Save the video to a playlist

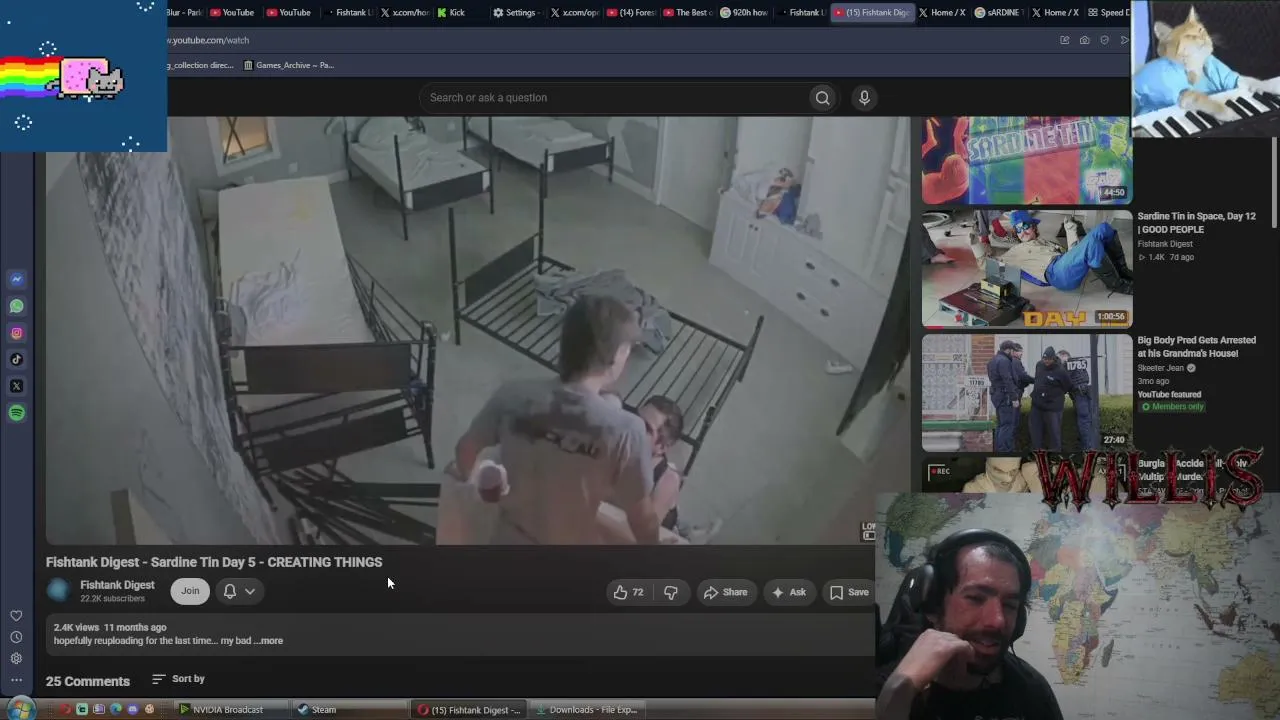pos(849,592)
